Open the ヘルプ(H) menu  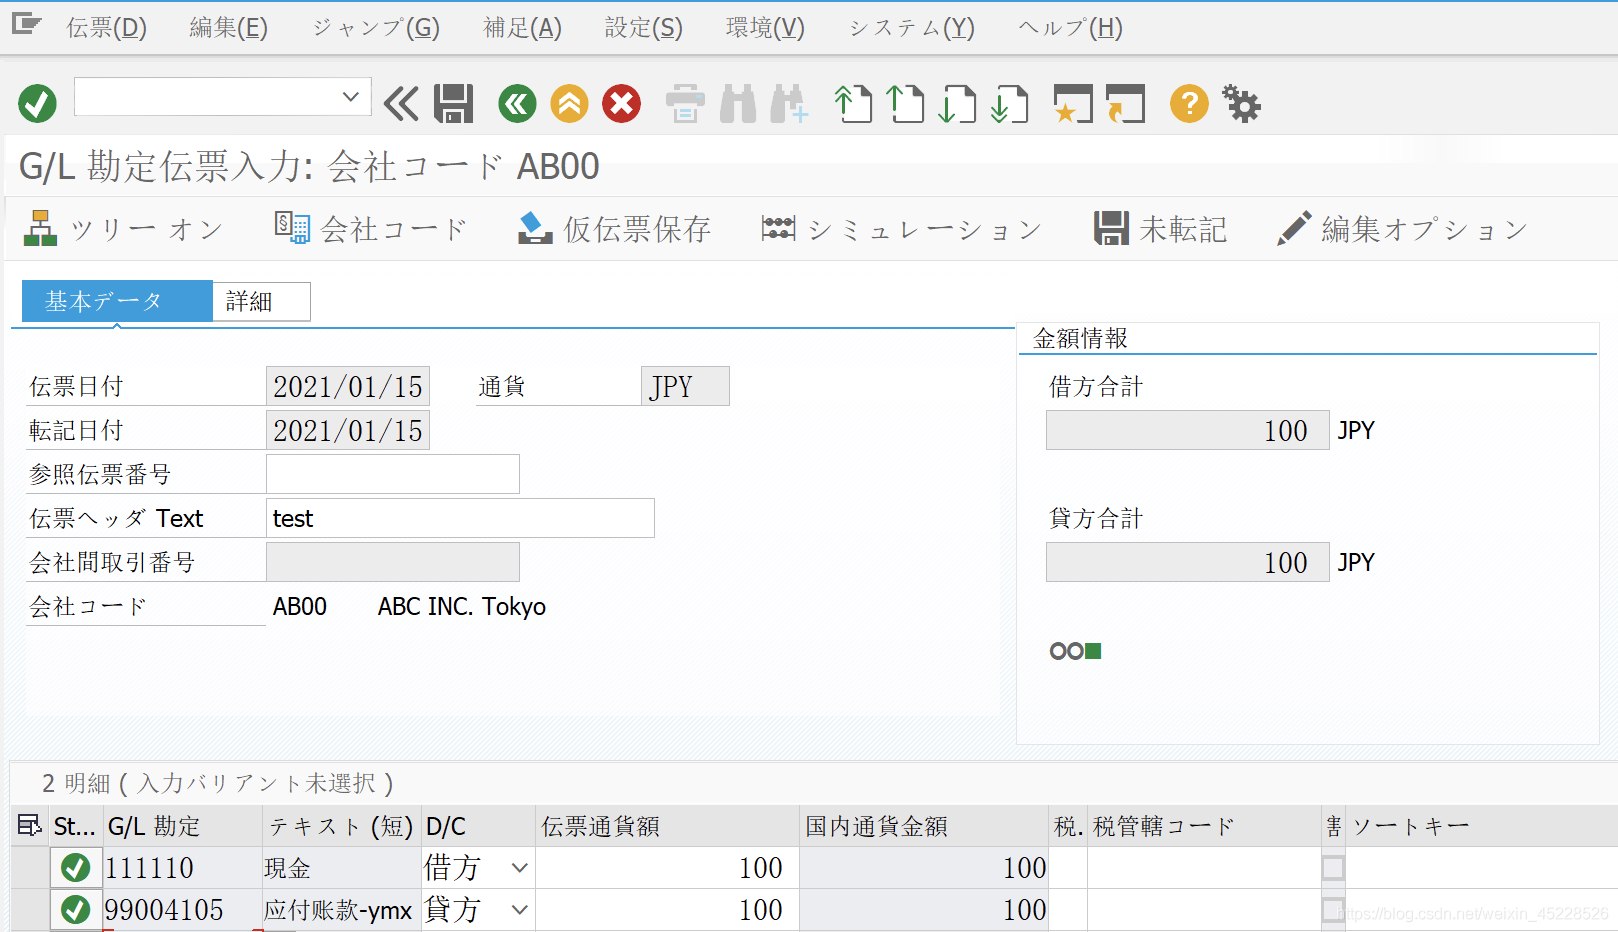(x=1070, y=28)
